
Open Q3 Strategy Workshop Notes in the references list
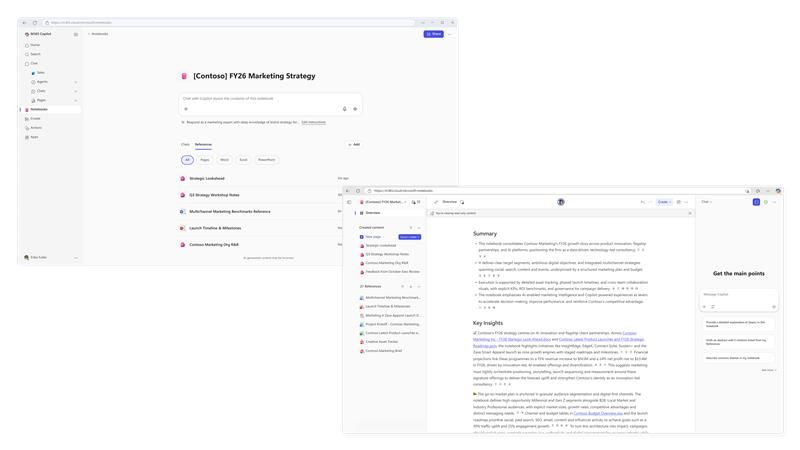214,195
